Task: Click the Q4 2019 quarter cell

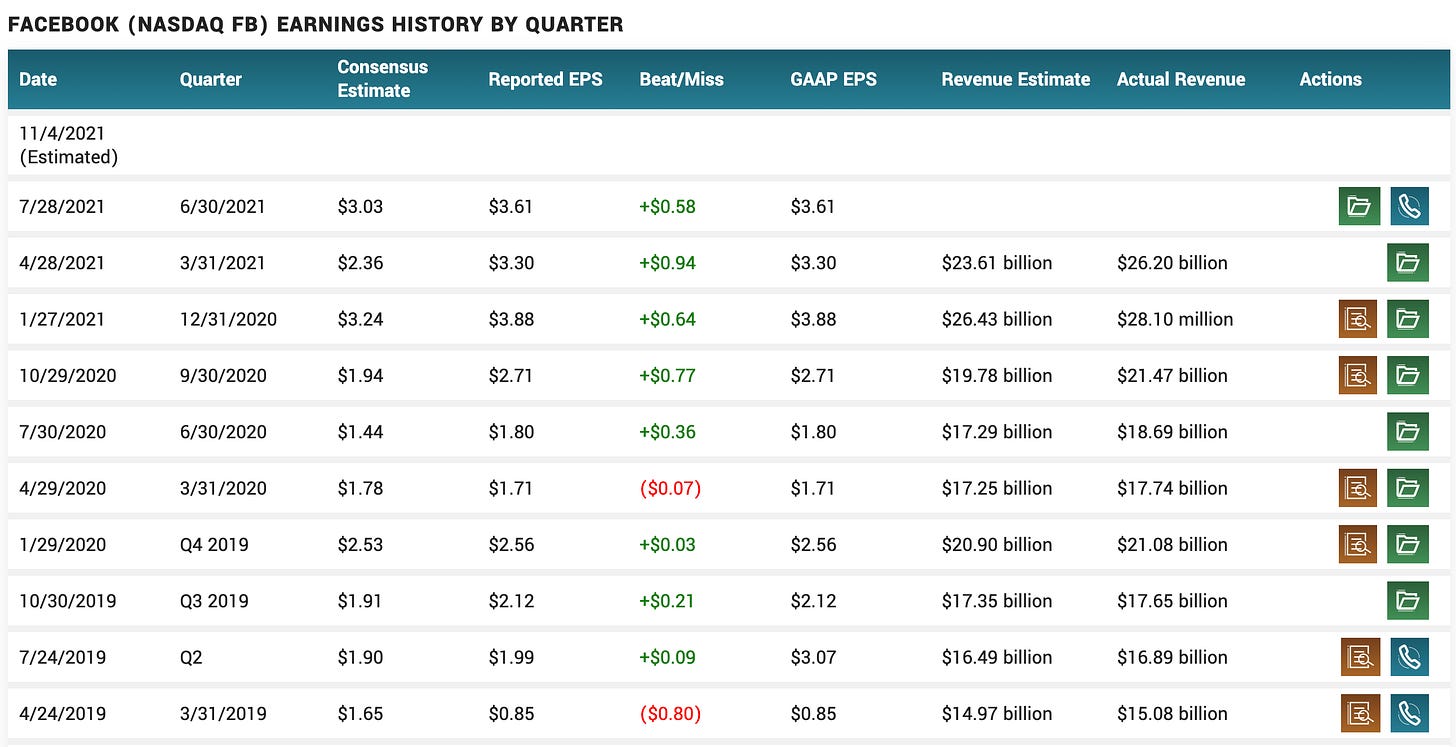Action: click(214, 545)
